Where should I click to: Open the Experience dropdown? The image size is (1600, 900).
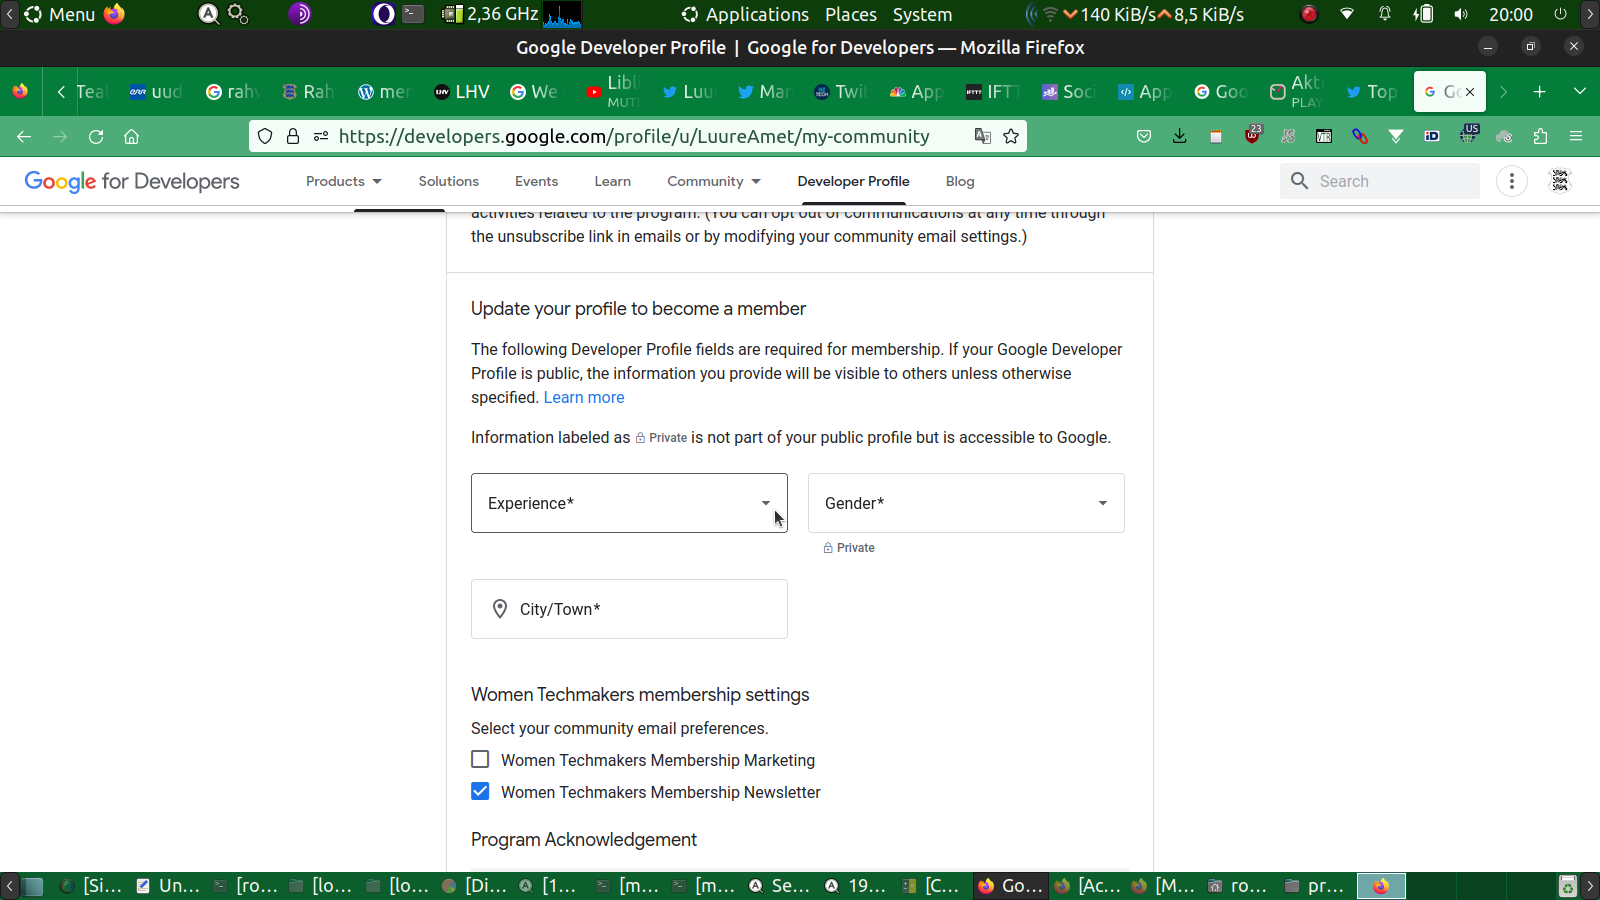(x=629, y=503)
